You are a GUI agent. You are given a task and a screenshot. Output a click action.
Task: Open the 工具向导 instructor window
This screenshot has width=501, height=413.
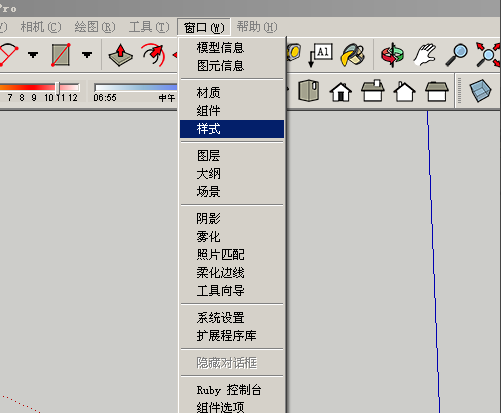[232, 291]
